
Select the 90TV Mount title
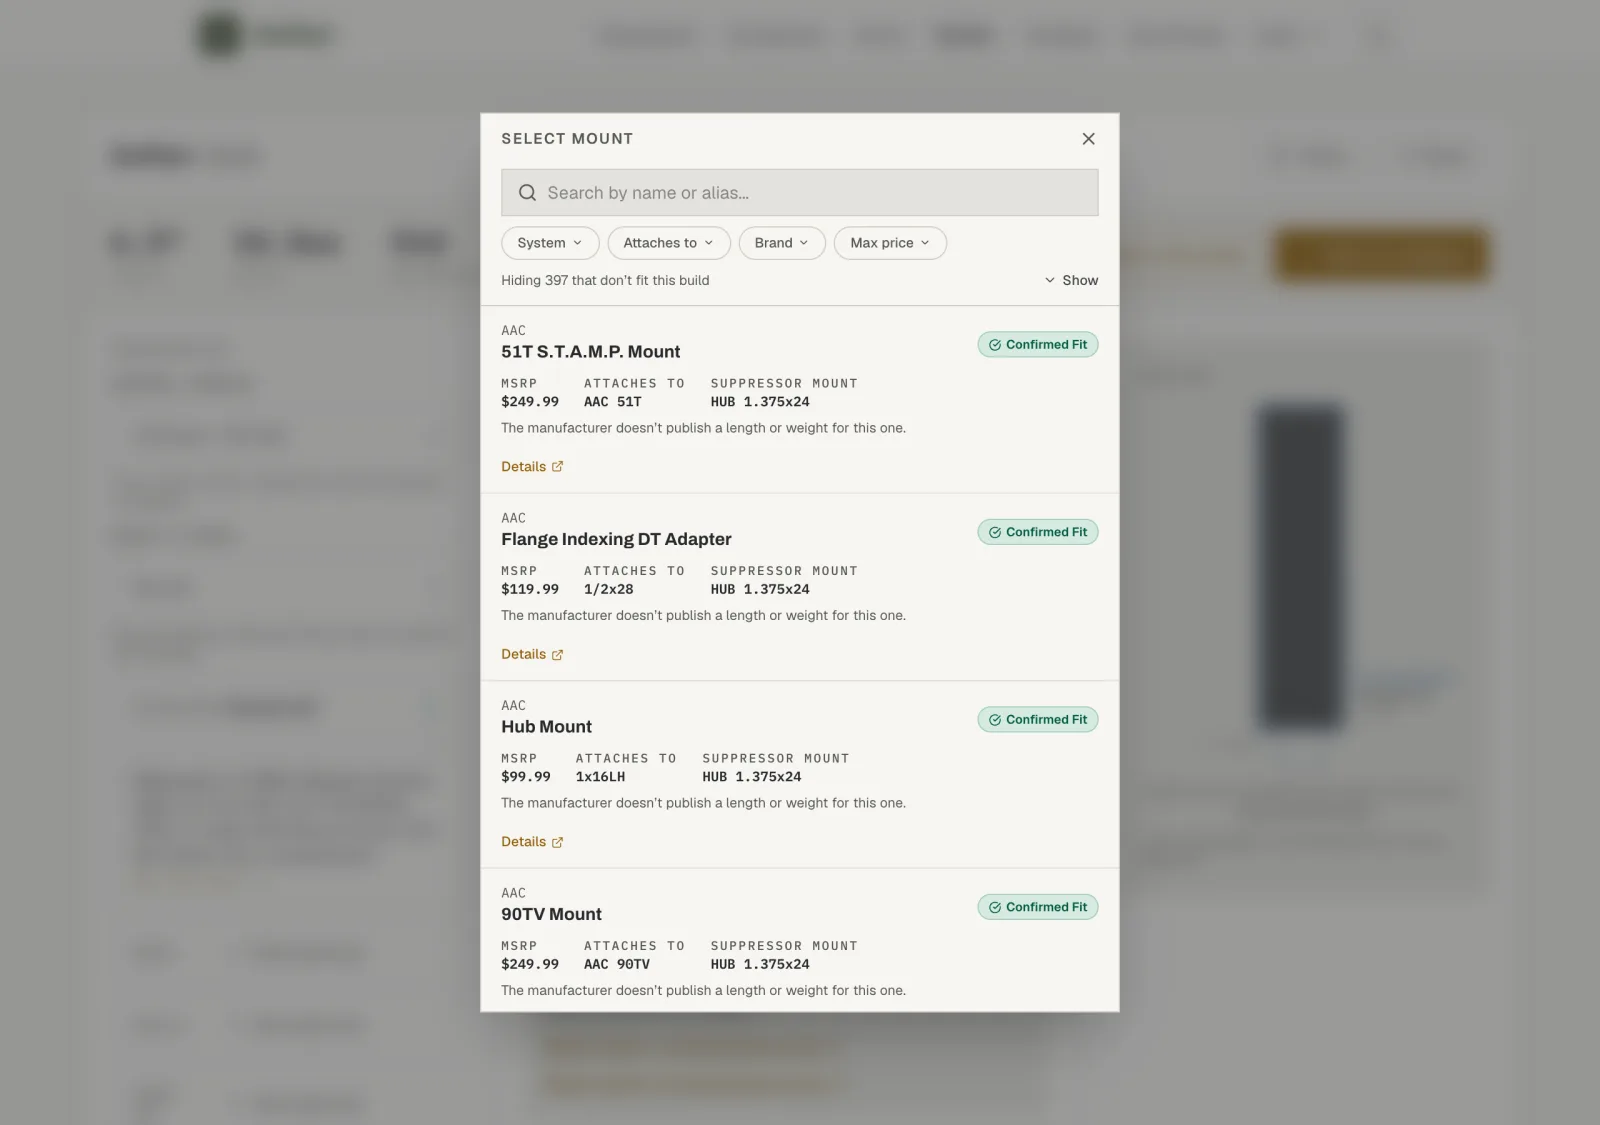tap(552, 914)
